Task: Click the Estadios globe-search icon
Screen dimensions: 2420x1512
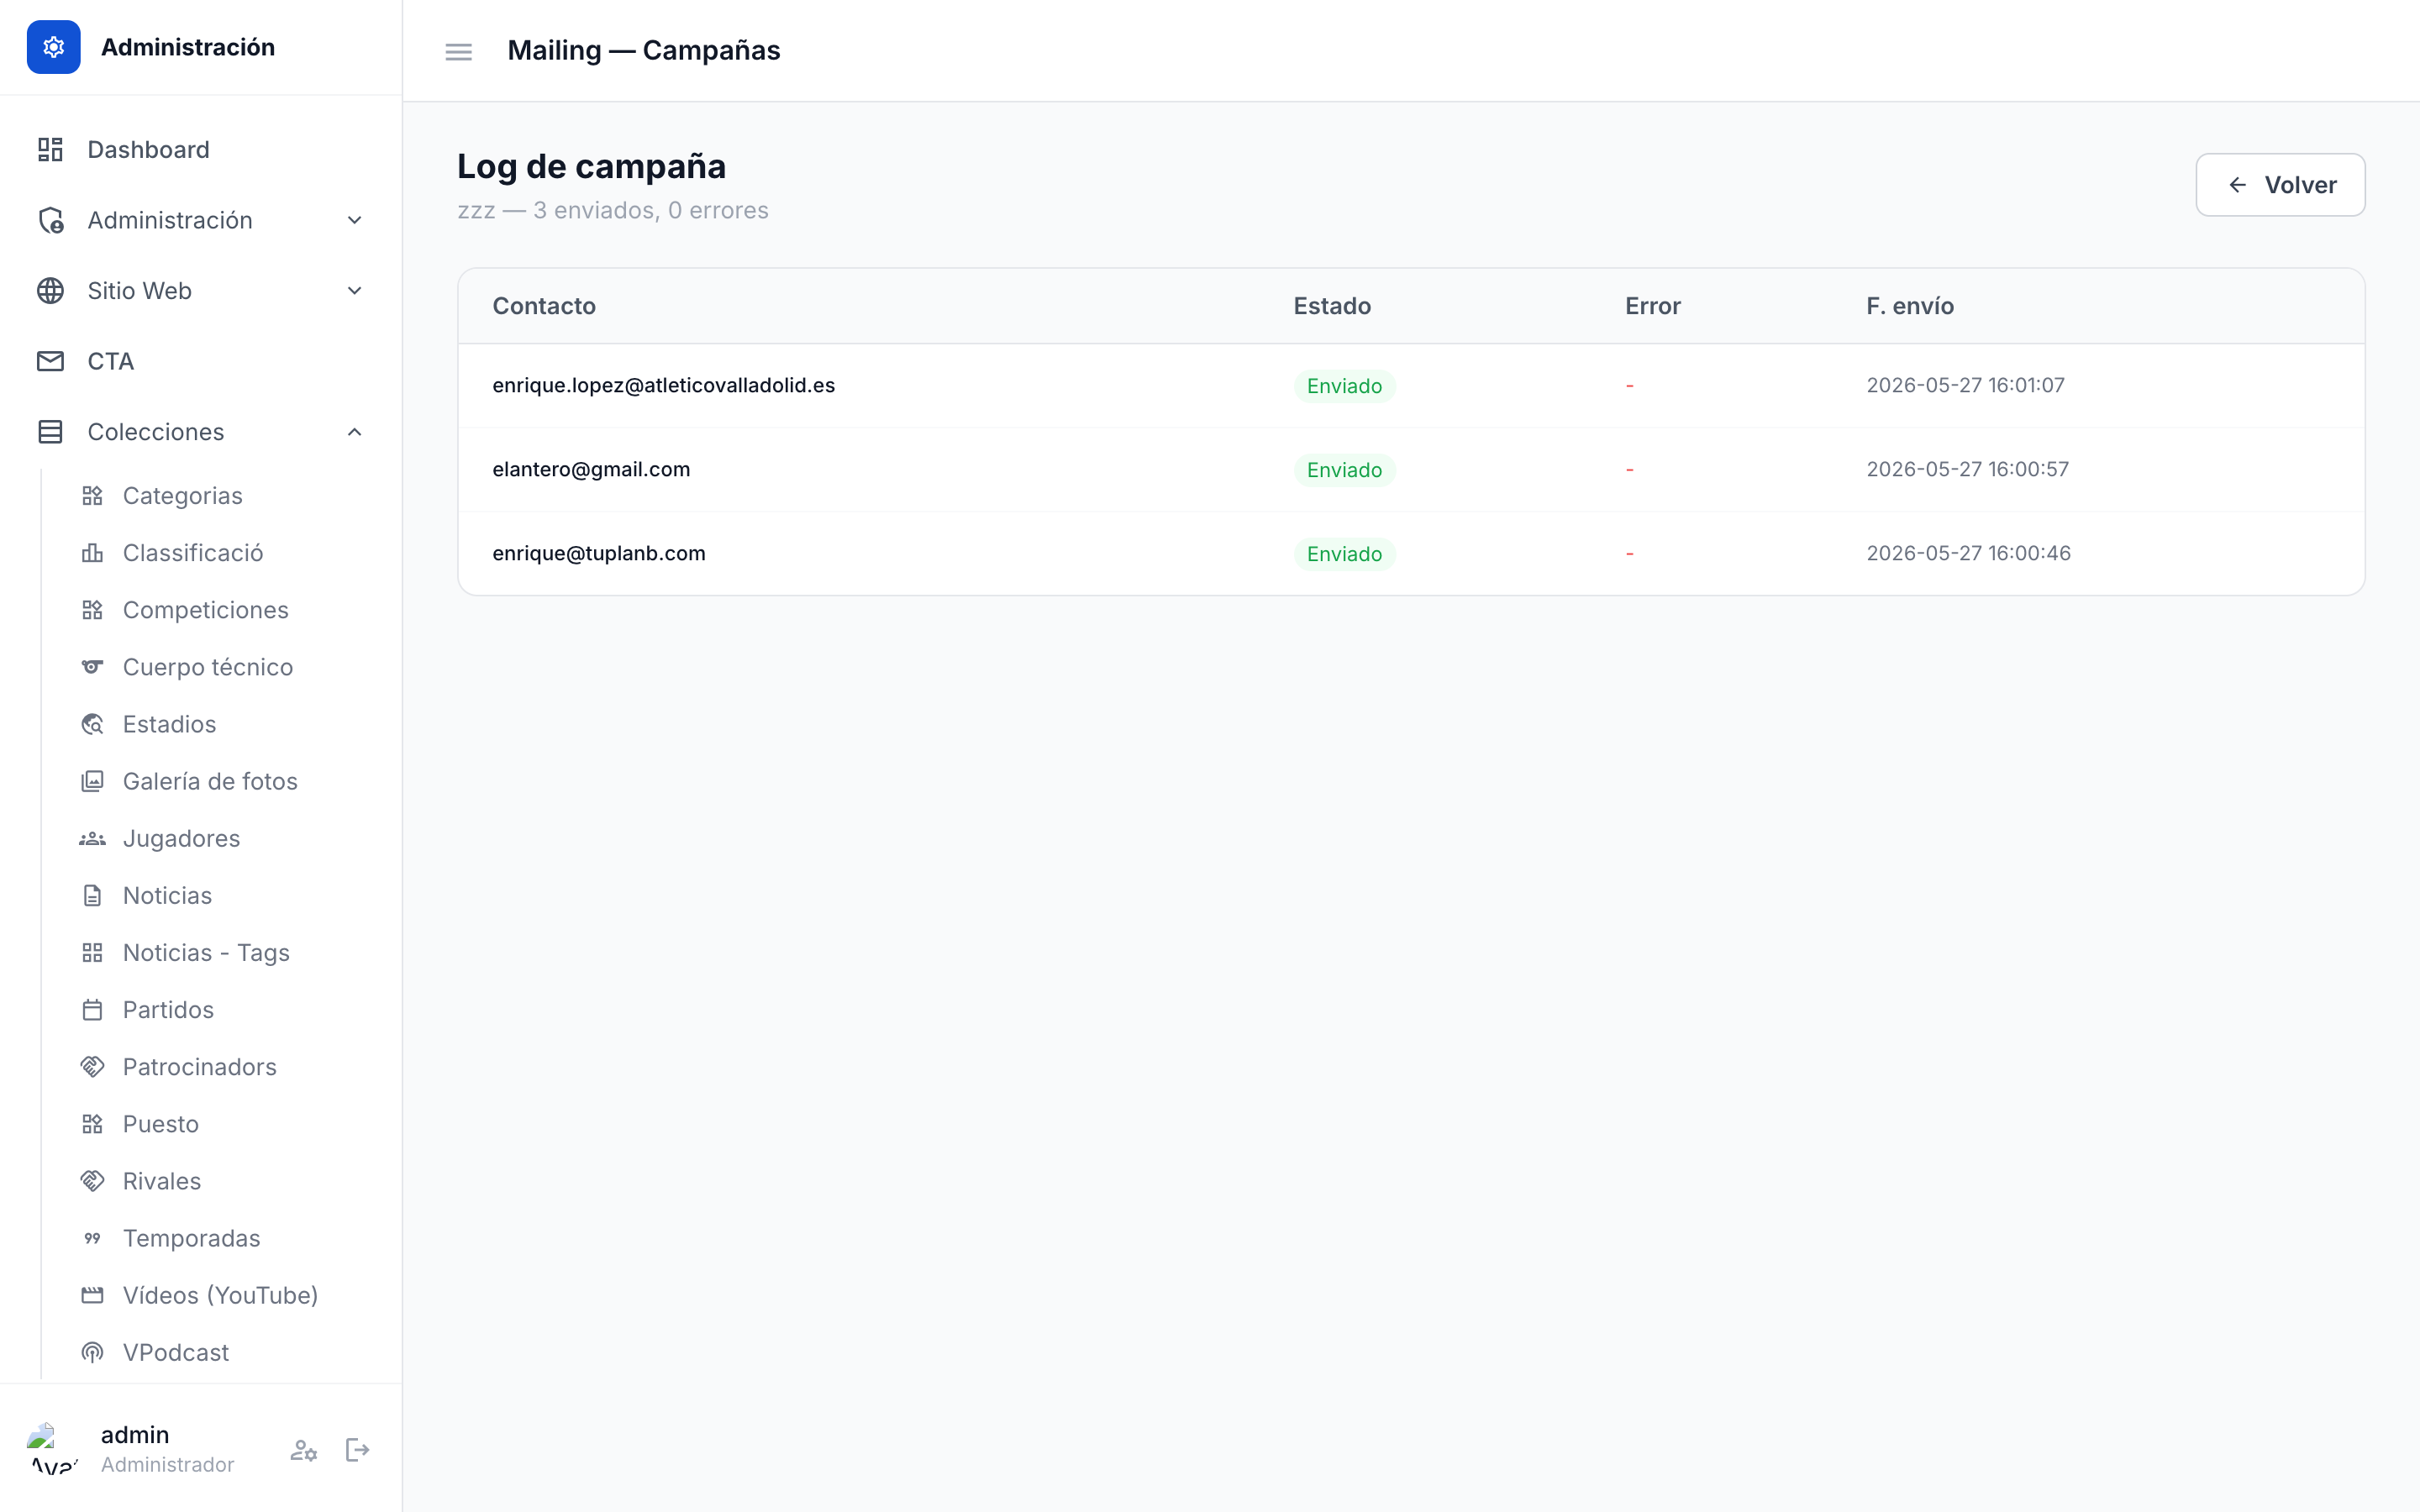Action: coord(92,724)
